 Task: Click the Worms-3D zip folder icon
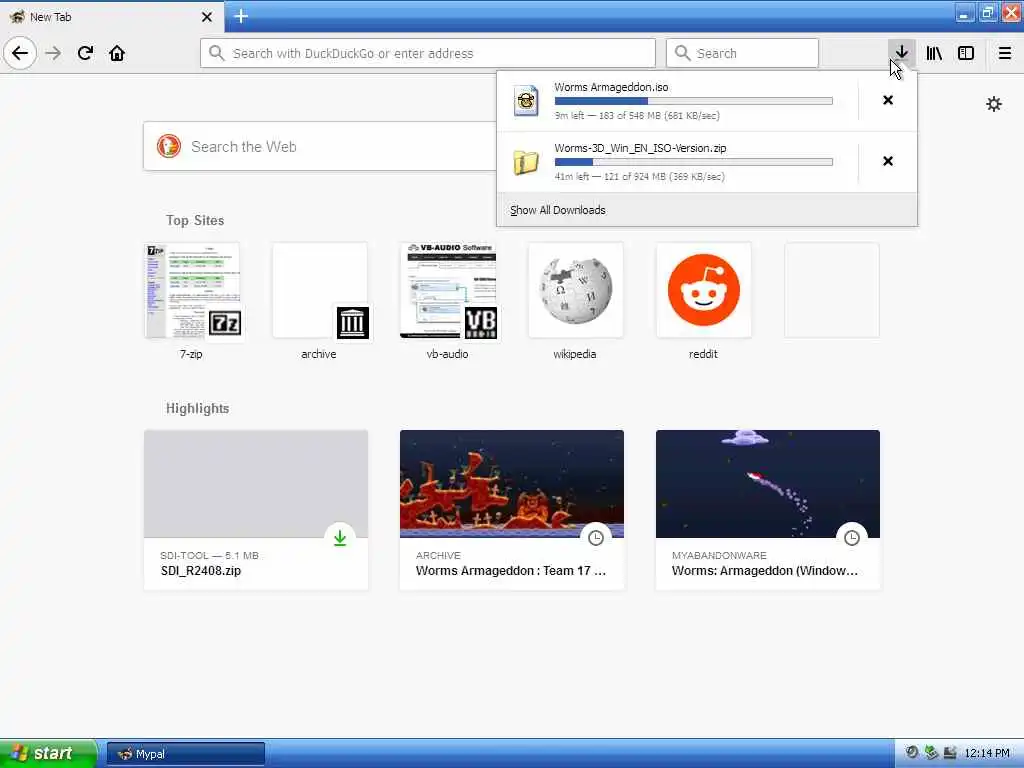(x=526, y=162)
